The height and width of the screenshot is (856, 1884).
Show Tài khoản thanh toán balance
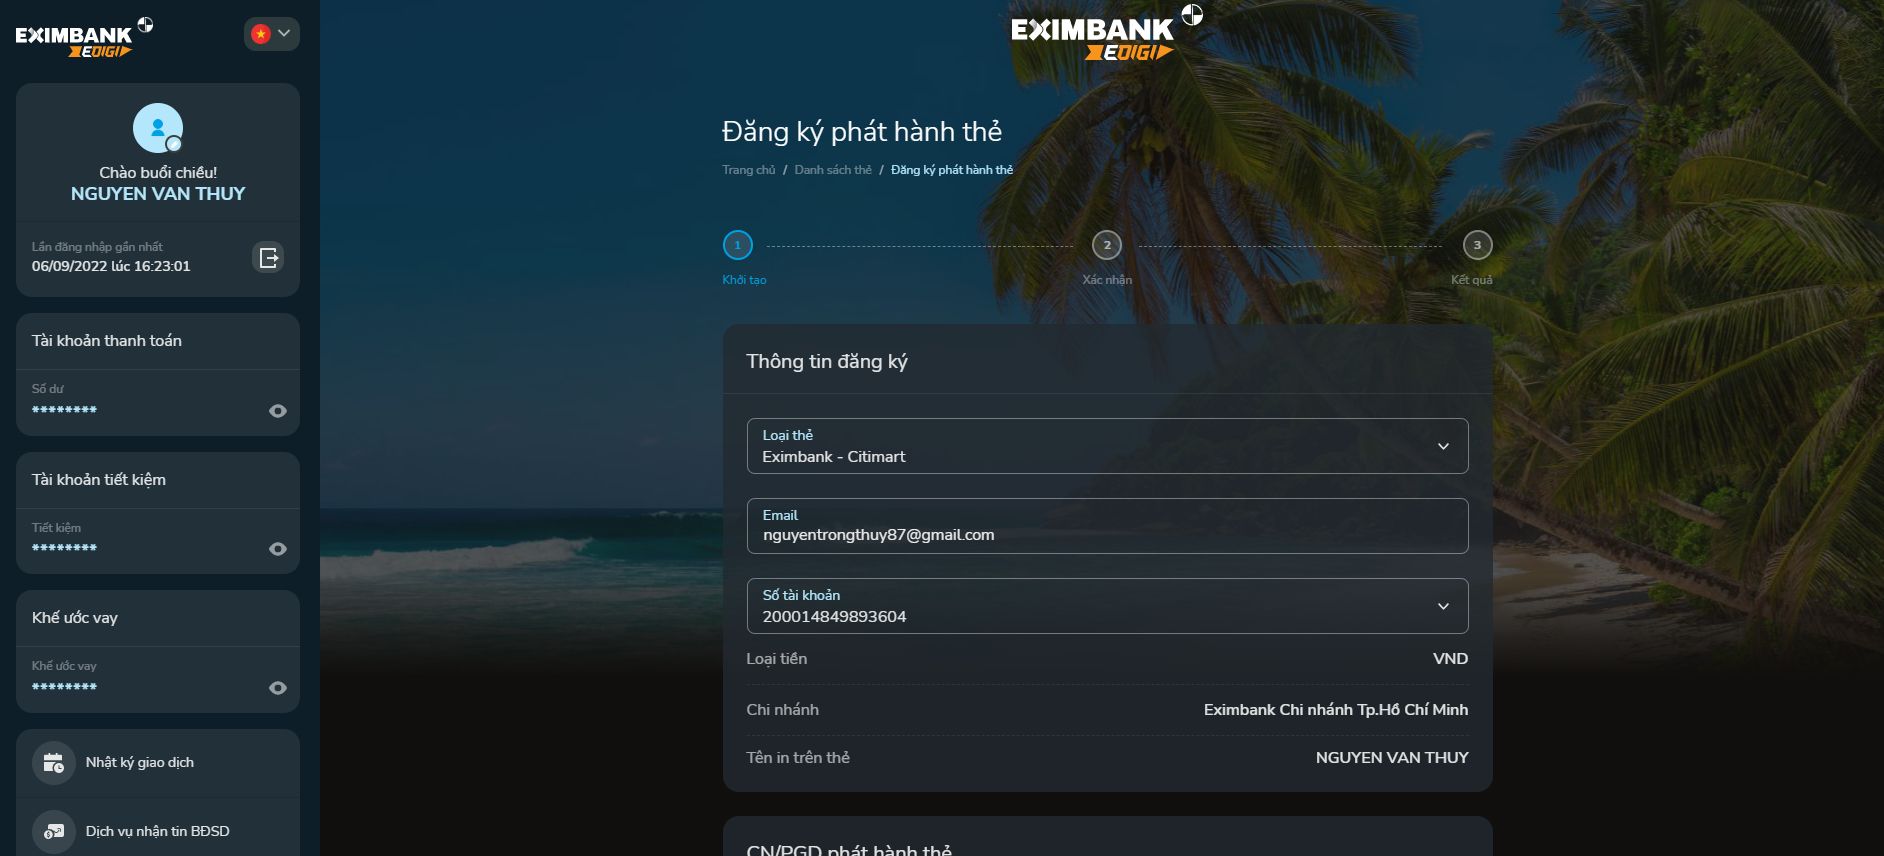coord(278,411)
